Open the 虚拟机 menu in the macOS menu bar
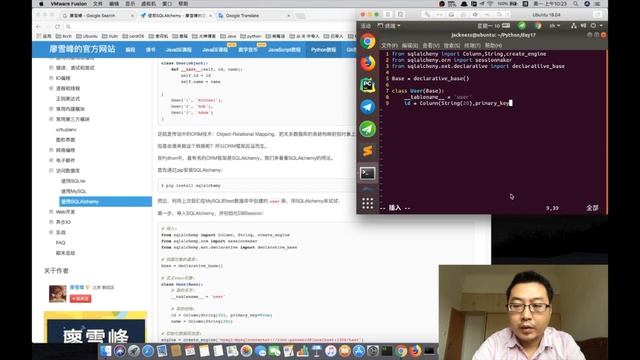 [148, 4]
